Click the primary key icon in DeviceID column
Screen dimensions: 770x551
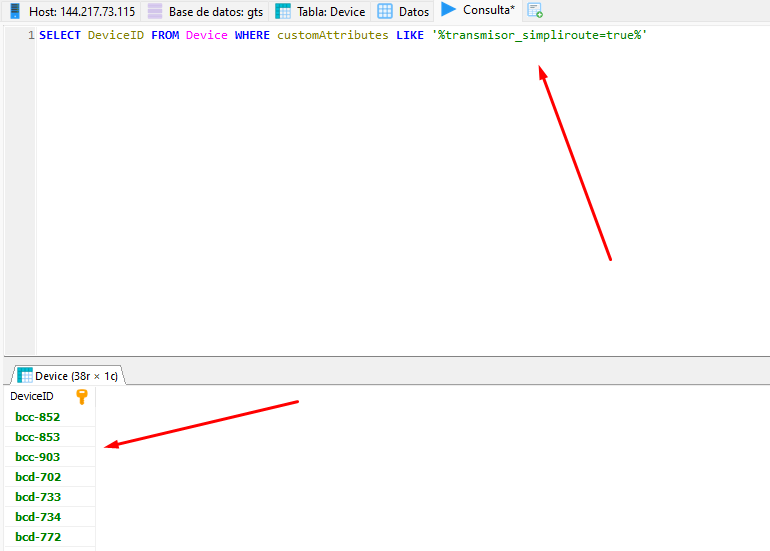point(82,397)
